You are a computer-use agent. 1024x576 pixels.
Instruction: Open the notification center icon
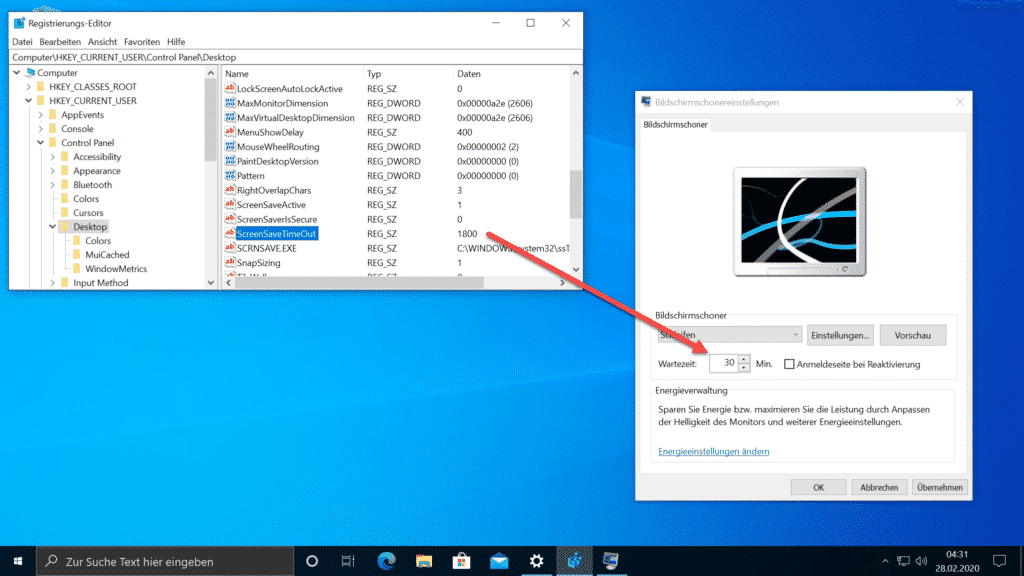tap(999, 561)
